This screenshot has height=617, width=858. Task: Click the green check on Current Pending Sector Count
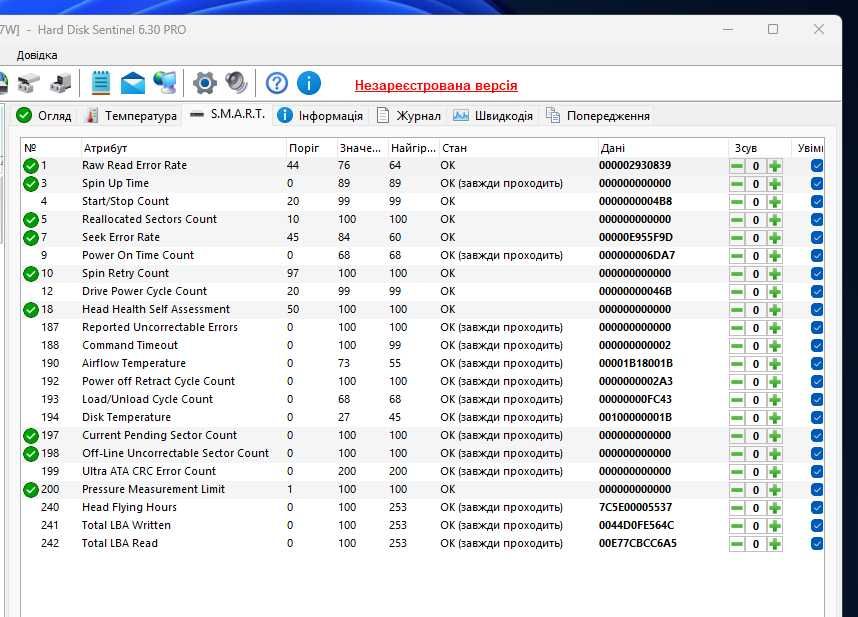31,436
